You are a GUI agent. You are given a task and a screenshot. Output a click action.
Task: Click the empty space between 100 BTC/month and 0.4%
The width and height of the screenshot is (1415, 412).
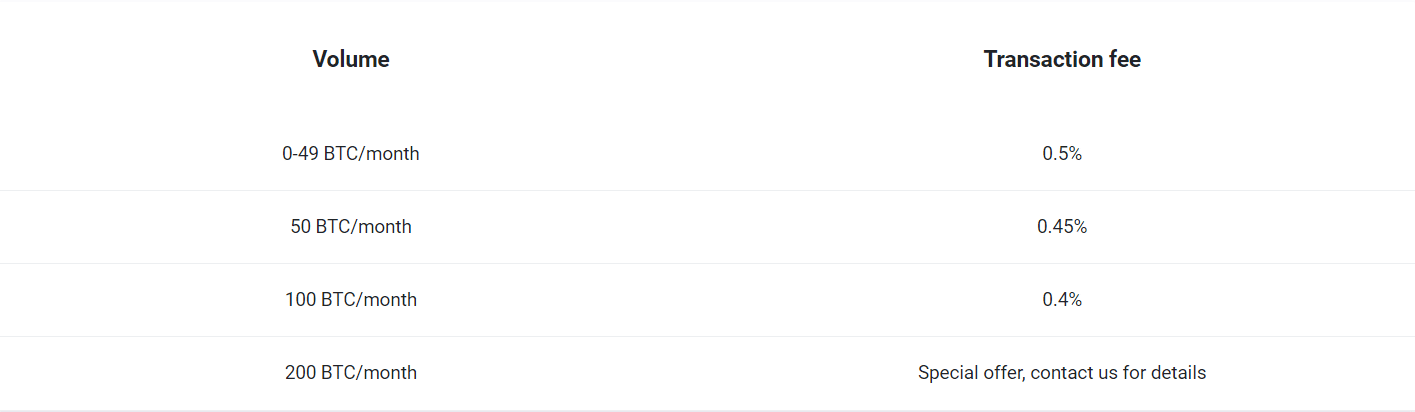730,300
